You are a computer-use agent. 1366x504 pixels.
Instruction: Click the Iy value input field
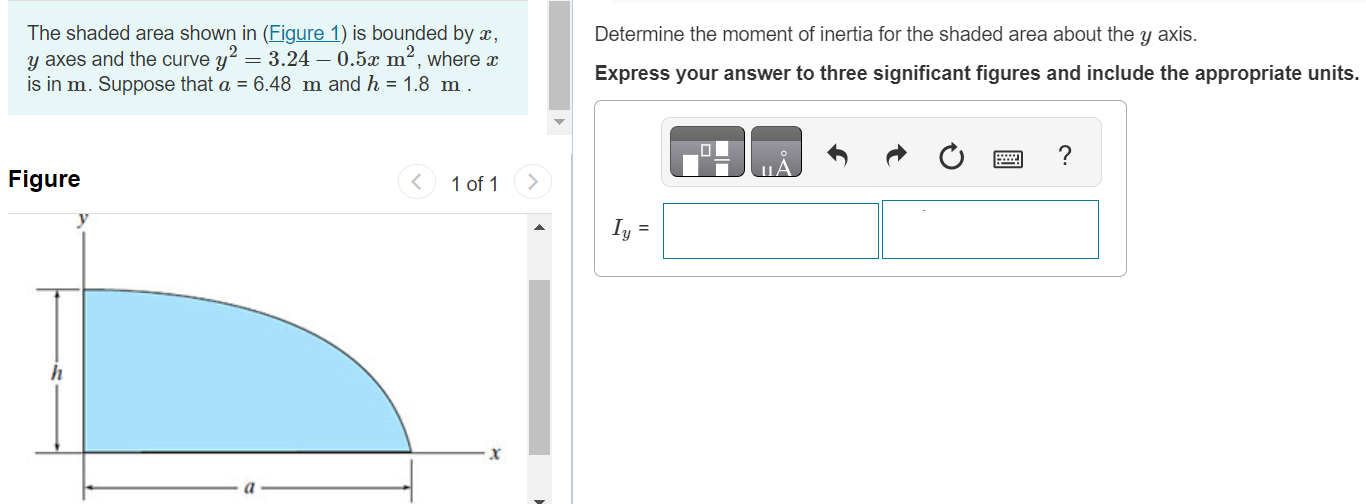pos(771,231)
